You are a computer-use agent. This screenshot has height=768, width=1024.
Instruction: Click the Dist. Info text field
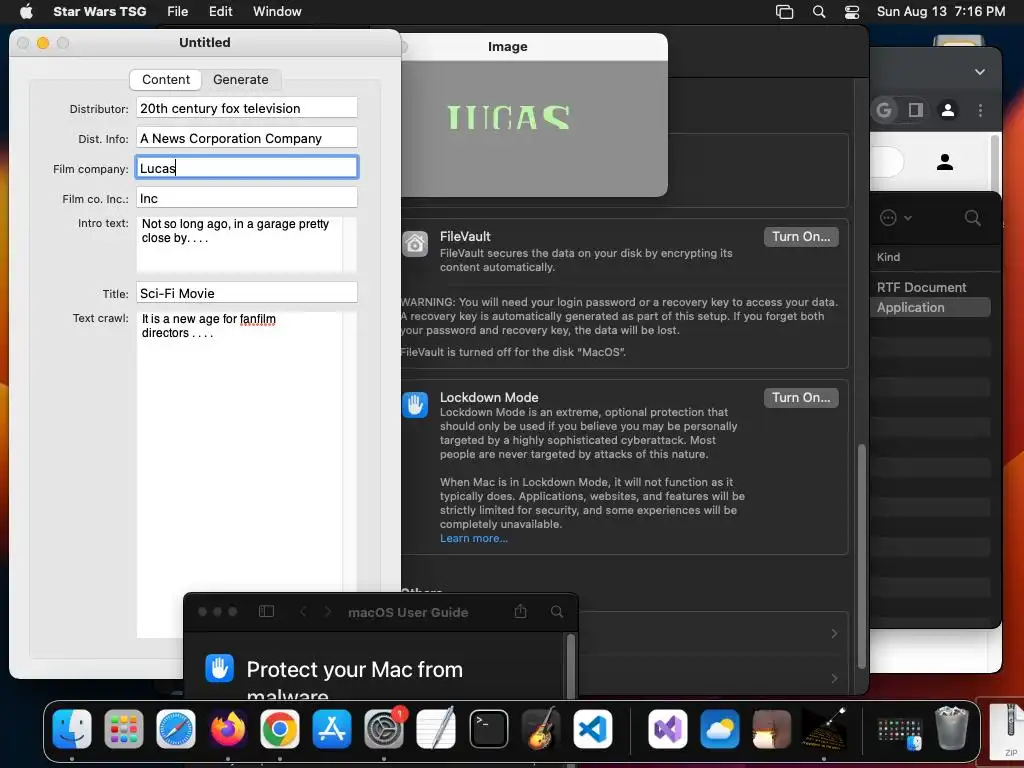[x=247, y=138]
